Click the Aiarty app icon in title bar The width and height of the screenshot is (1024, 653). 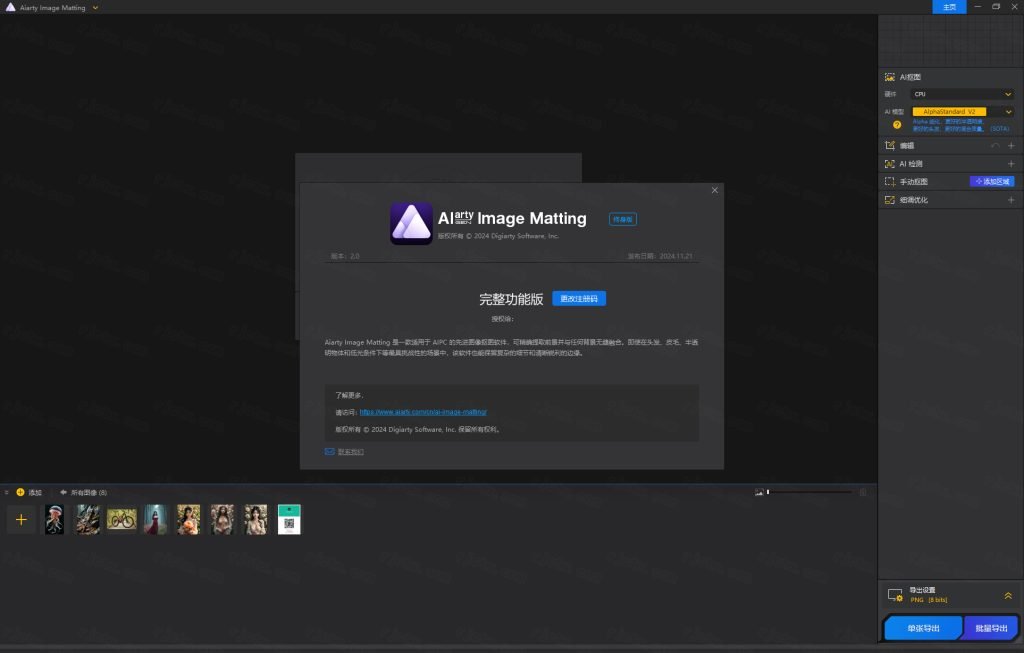[10, 7]
